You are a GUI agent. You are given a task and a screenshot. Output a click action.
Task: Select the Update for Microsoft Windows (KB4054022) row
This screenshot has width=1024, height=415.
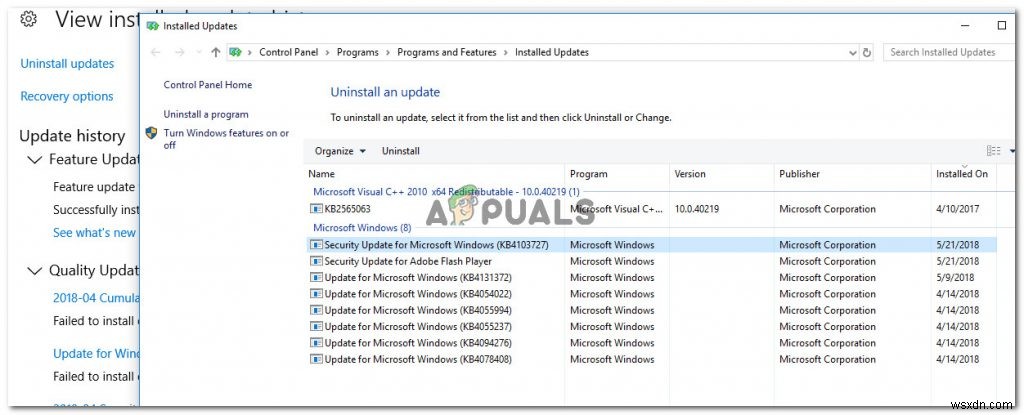tap(650, 294)
